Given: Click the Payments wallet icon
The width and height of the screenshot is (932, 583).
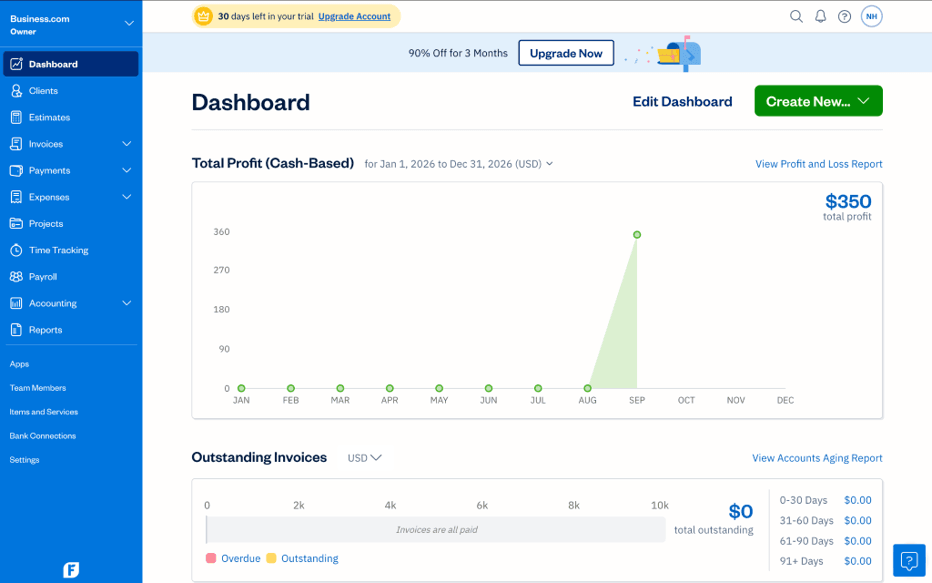Looking at the screenshot, I should click(17, 171).
